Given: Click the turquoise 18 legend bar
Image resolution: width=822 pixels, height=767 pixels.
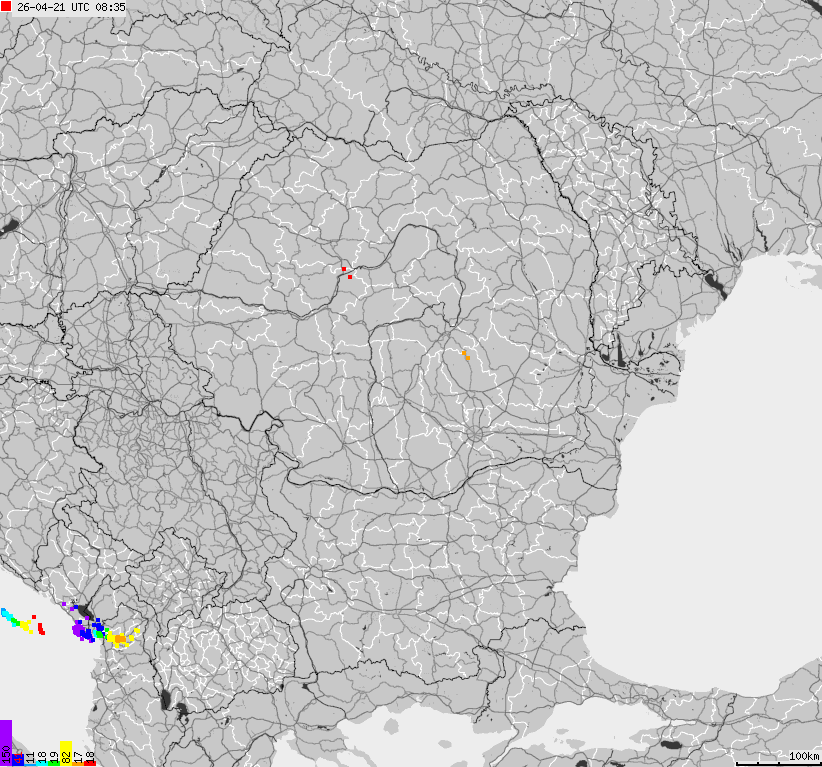Looking at the screenshot, I should coord(42,762).
